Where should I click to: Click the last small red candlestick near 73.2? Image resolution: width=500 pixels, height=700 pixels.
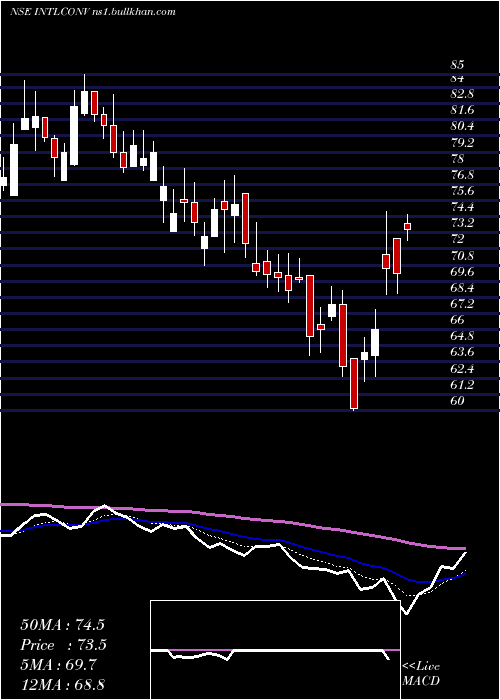point(407,226)
